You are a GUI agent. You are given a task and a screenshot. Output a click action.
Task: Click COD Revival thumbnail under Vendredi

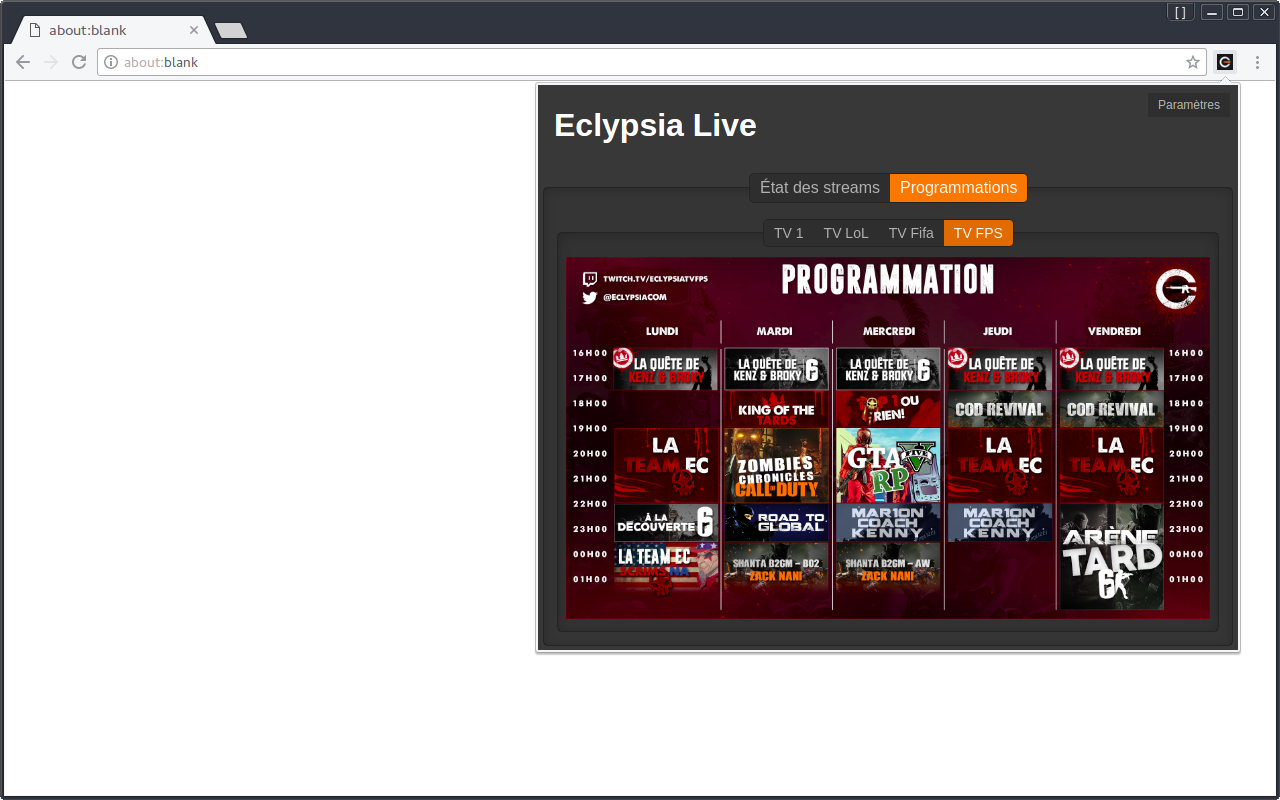(x=1111, y=409)
